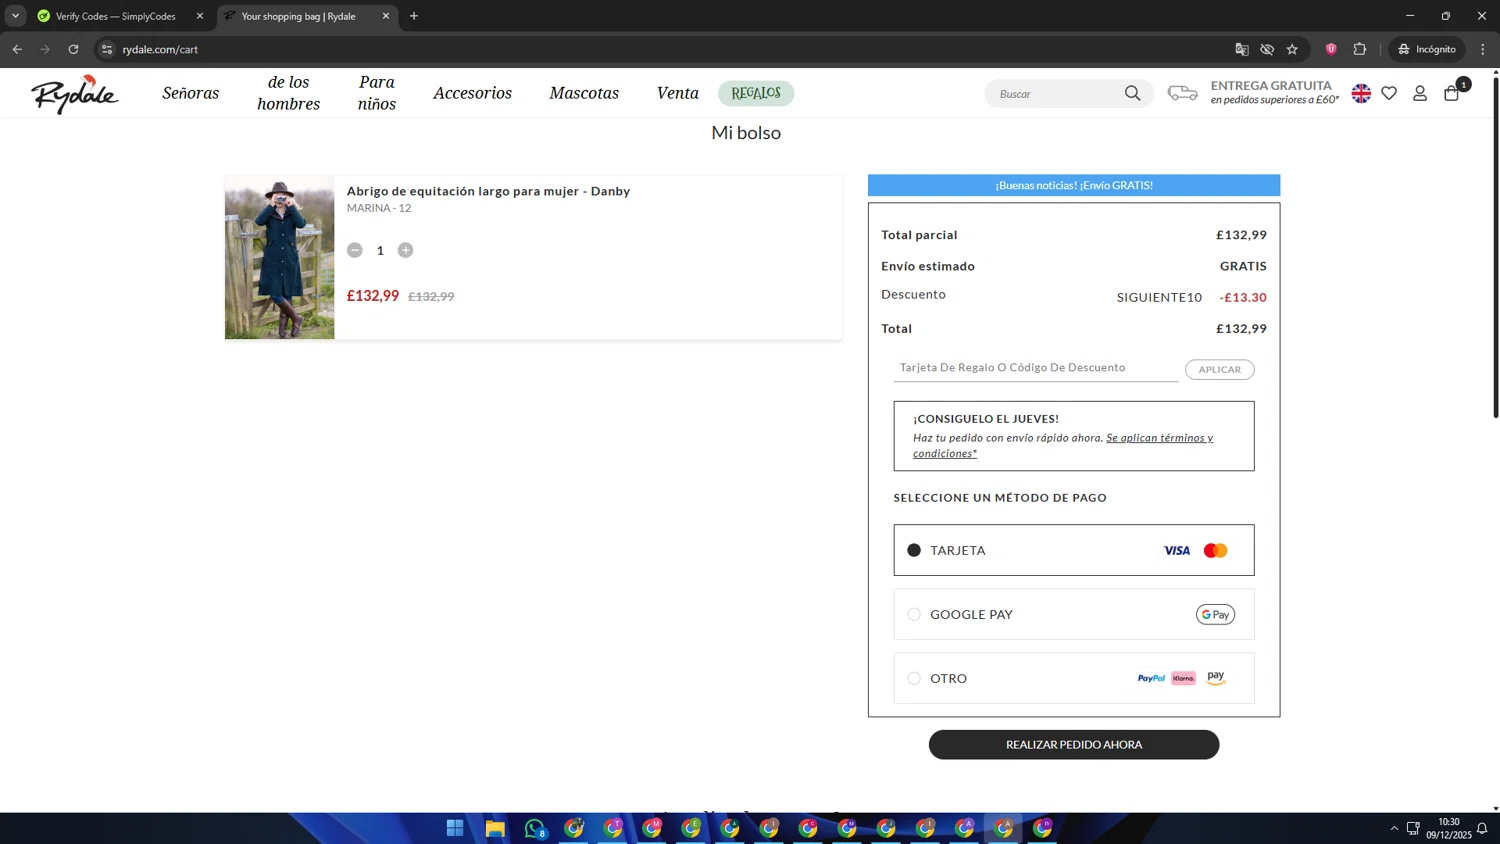Click REALIZAR PEDIDO AHORA button
The width and height of the screenshot is (1500, 844).
coord(1074,744)
